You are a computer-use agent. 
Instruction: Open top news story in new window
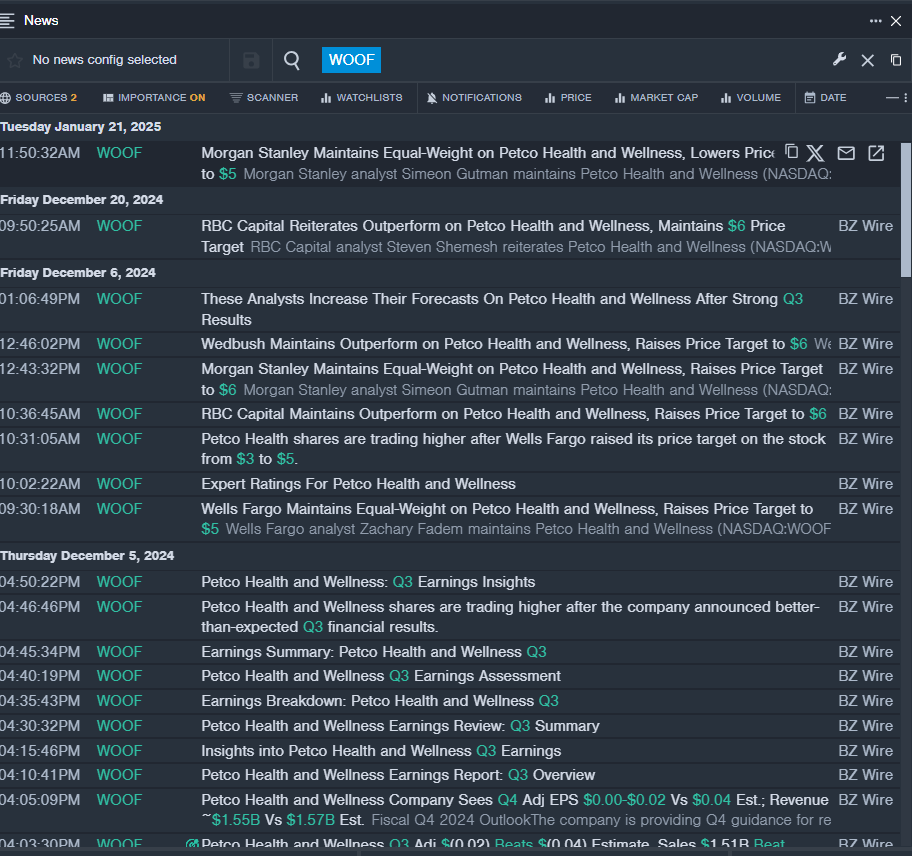[876, 153]
